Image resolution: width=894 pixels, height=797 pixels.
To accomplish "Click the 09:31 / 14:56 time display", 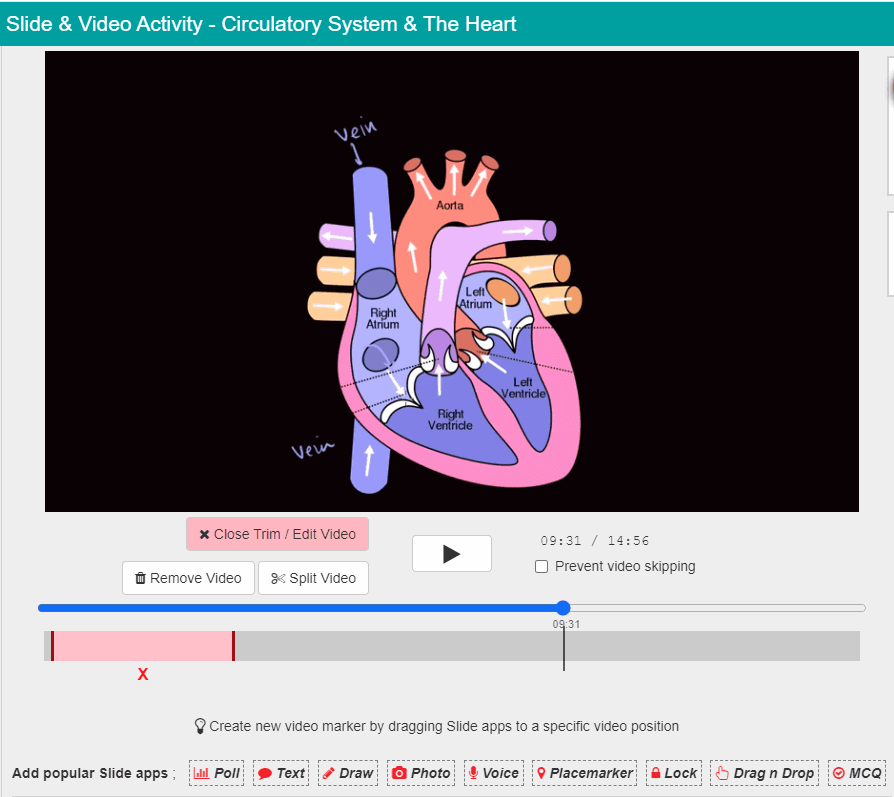I will pos(595,540).
